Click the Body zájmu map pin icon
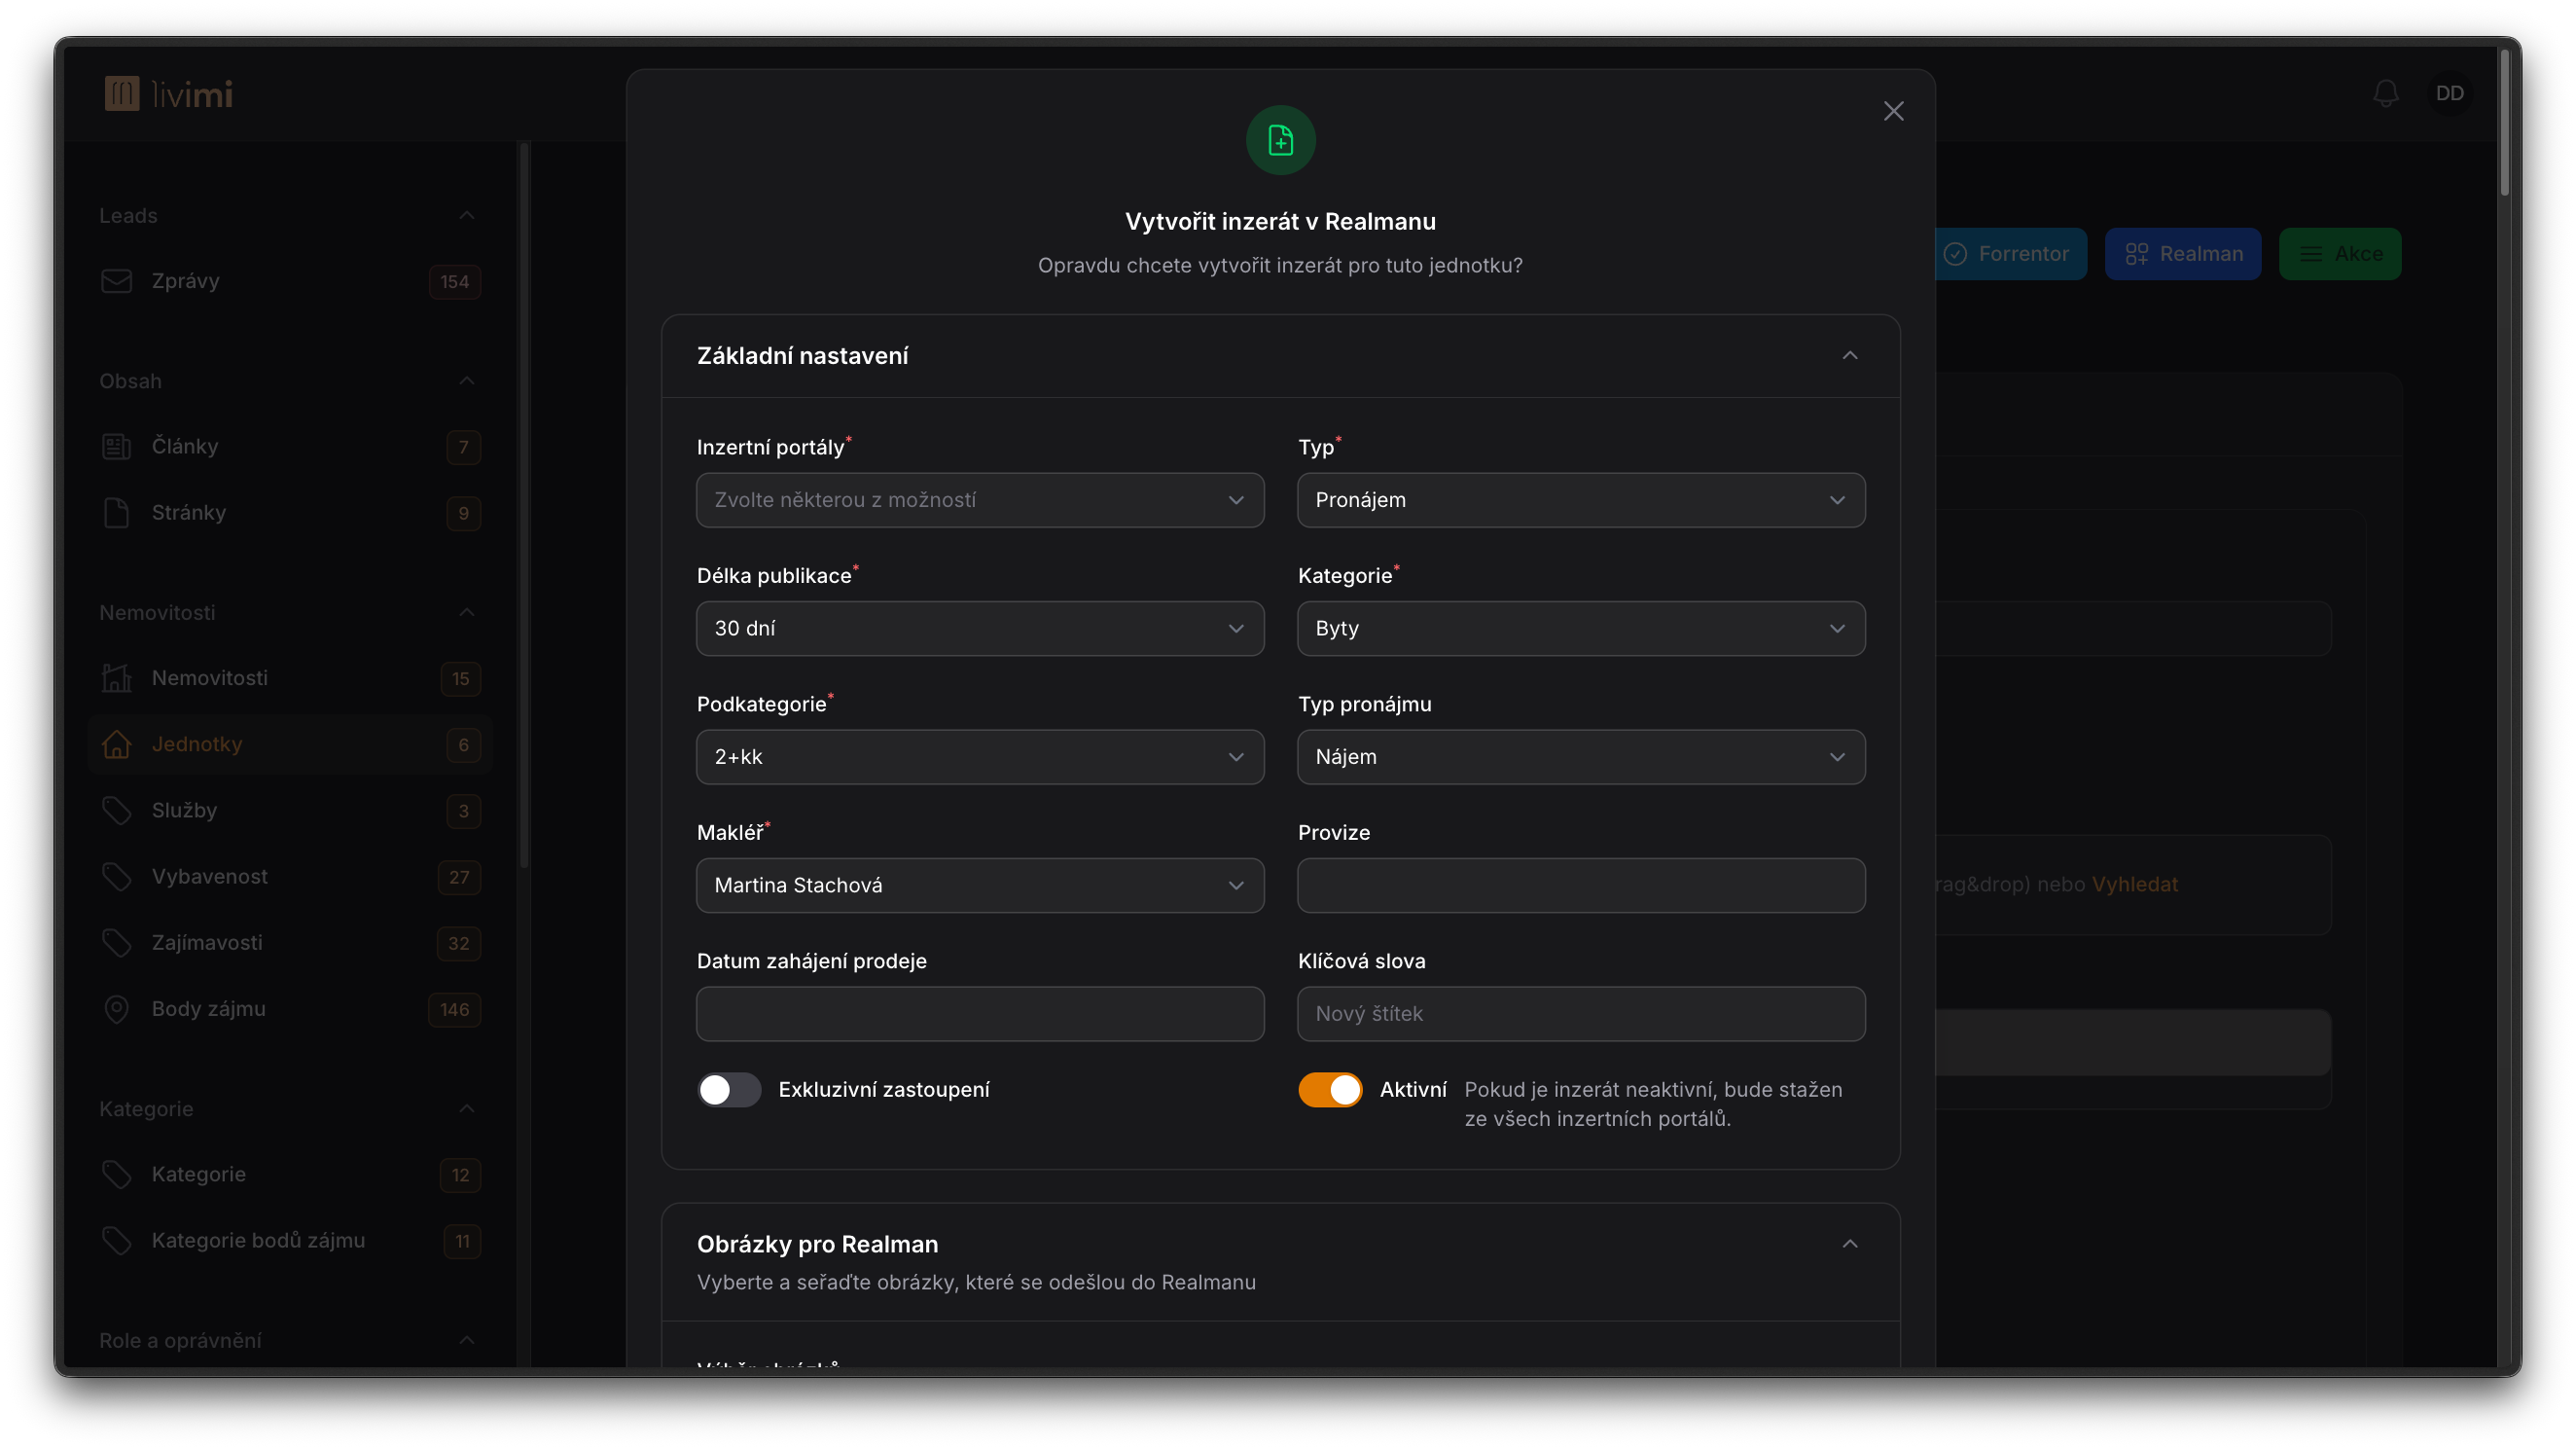2576x1449 pixels. click(117, 1009)
